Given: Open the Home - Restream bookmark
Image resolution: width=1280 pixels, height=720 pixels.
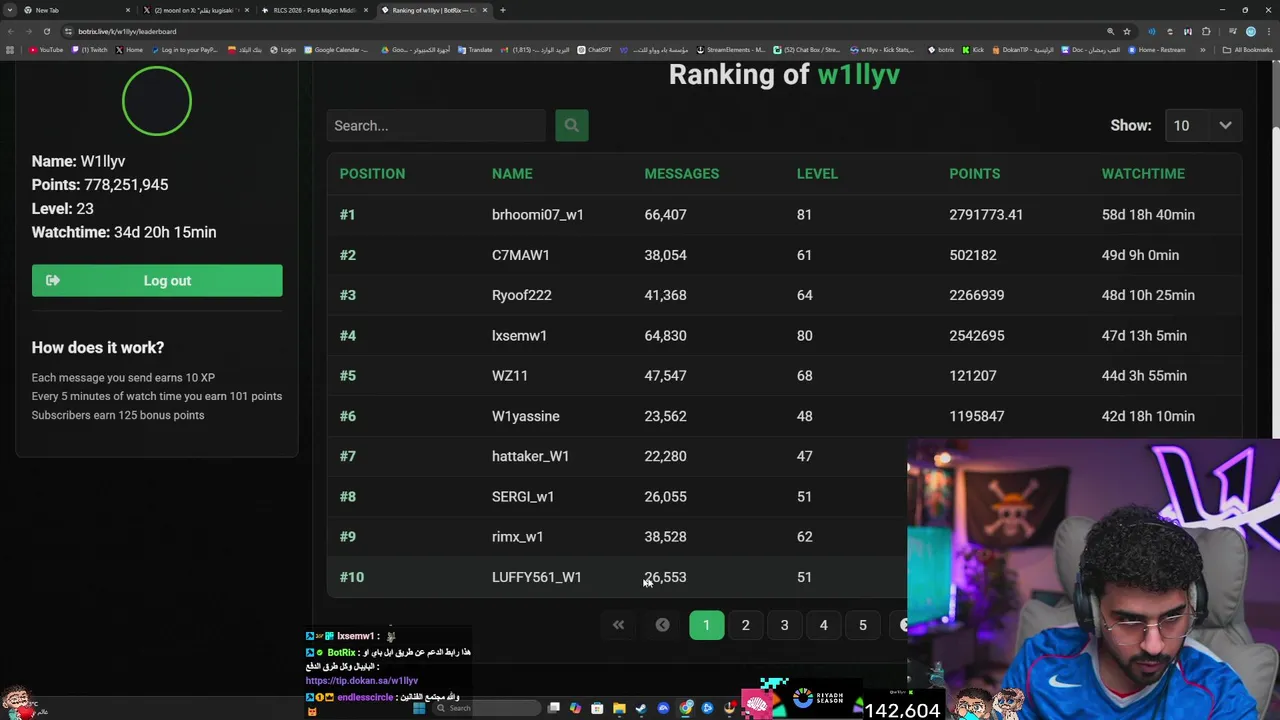Looking at the screenshot, I should click(1156, 50).
